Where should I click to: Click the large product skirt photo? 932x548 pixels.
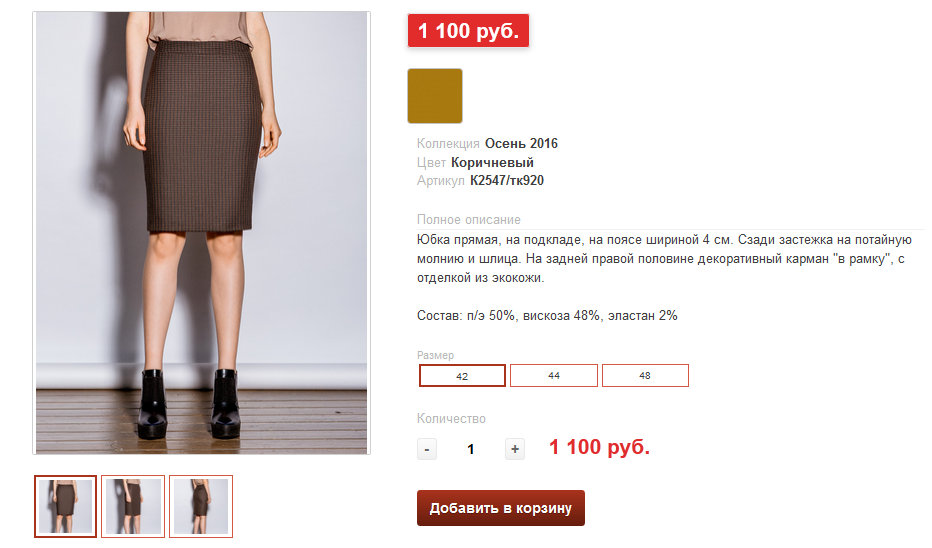coord(201,233)
